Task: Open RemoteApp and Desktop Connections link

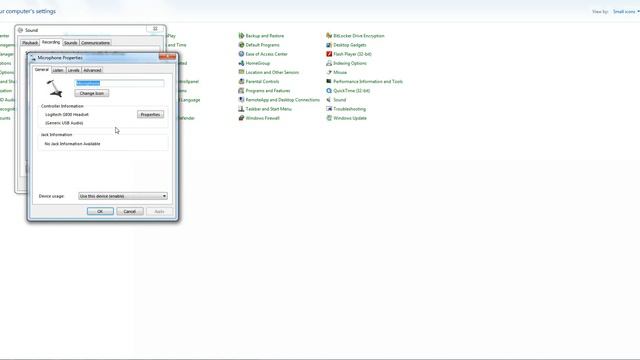Action: pyautogui.click(x=282, y=100)
